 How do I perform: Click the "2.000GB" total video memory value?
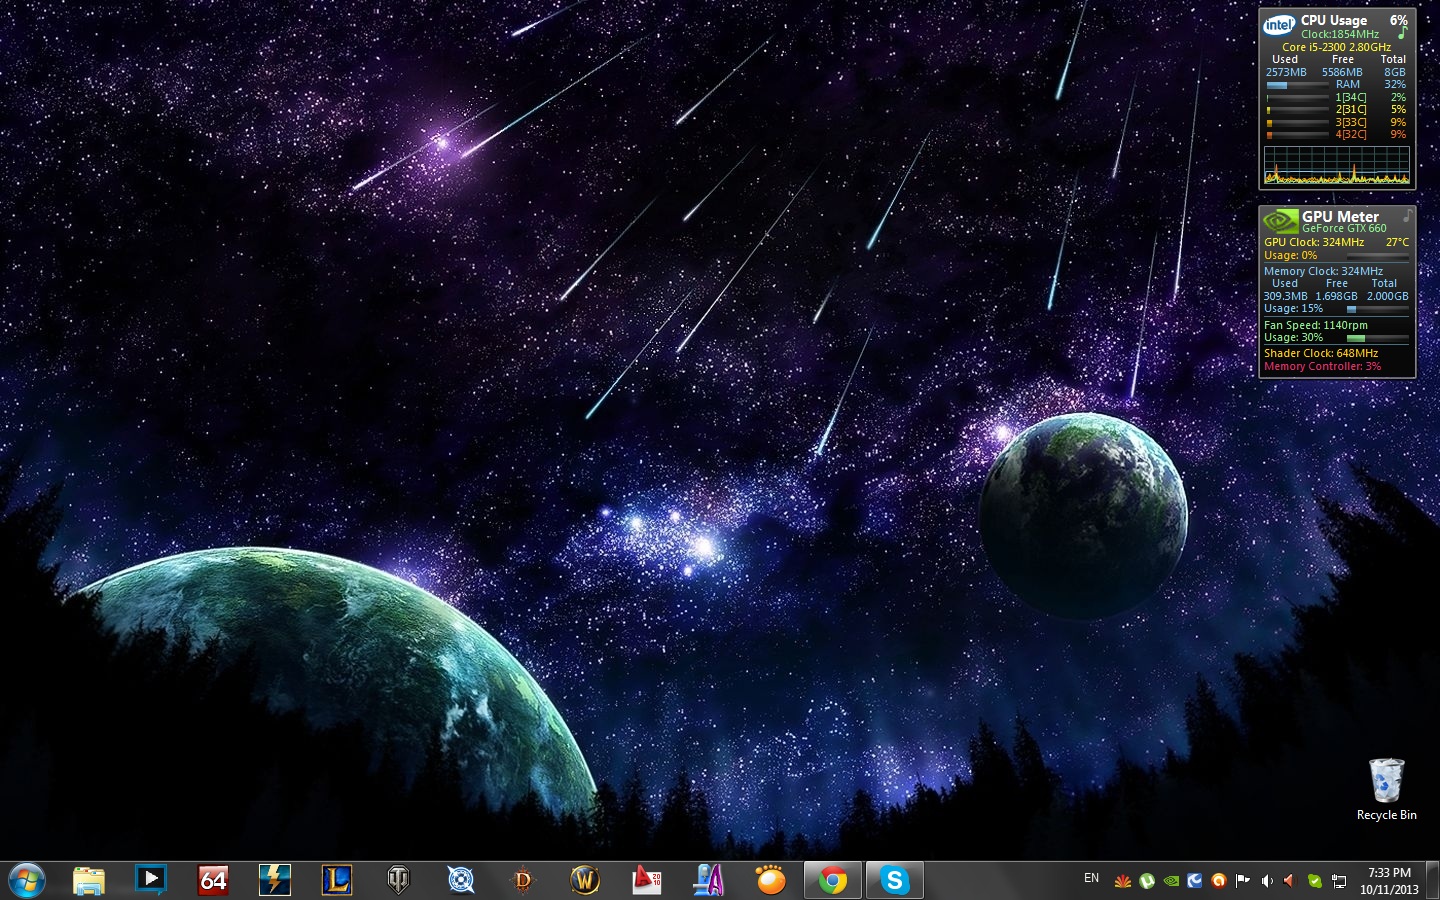click(x=1388, y=296)
